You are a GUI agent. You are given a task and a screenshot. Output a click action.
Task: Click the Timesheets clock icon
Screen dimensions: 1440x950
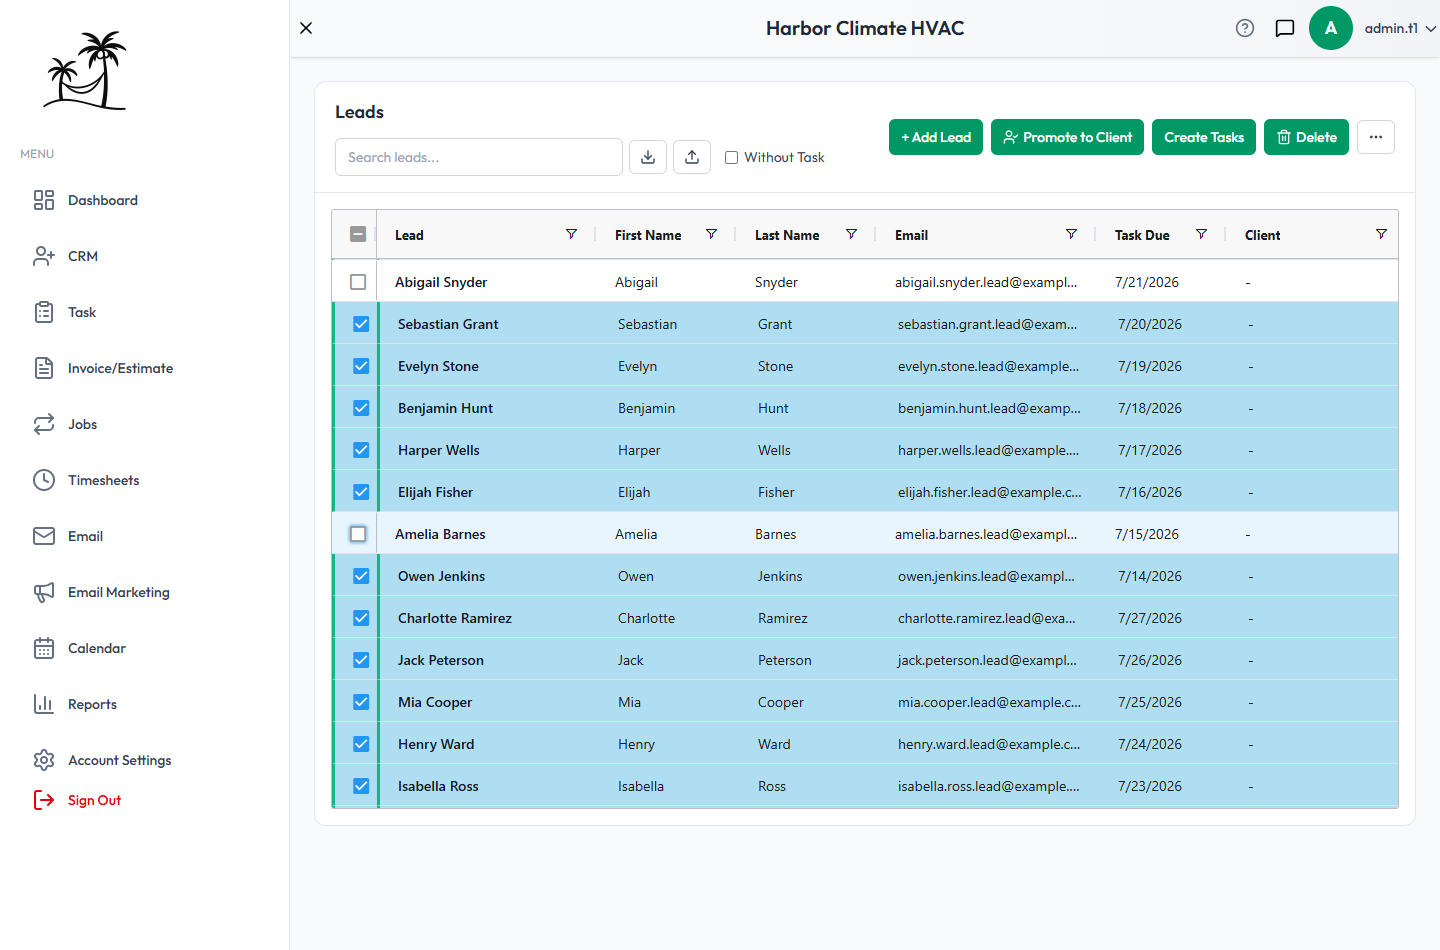click(x=44, y=480)
